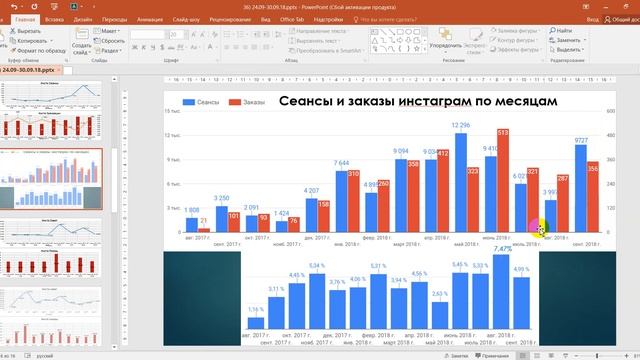The width and height of the screenshot is (640, 360).
Task: Open Контур фигуры outline dropdown
Action: pos(514,40)
